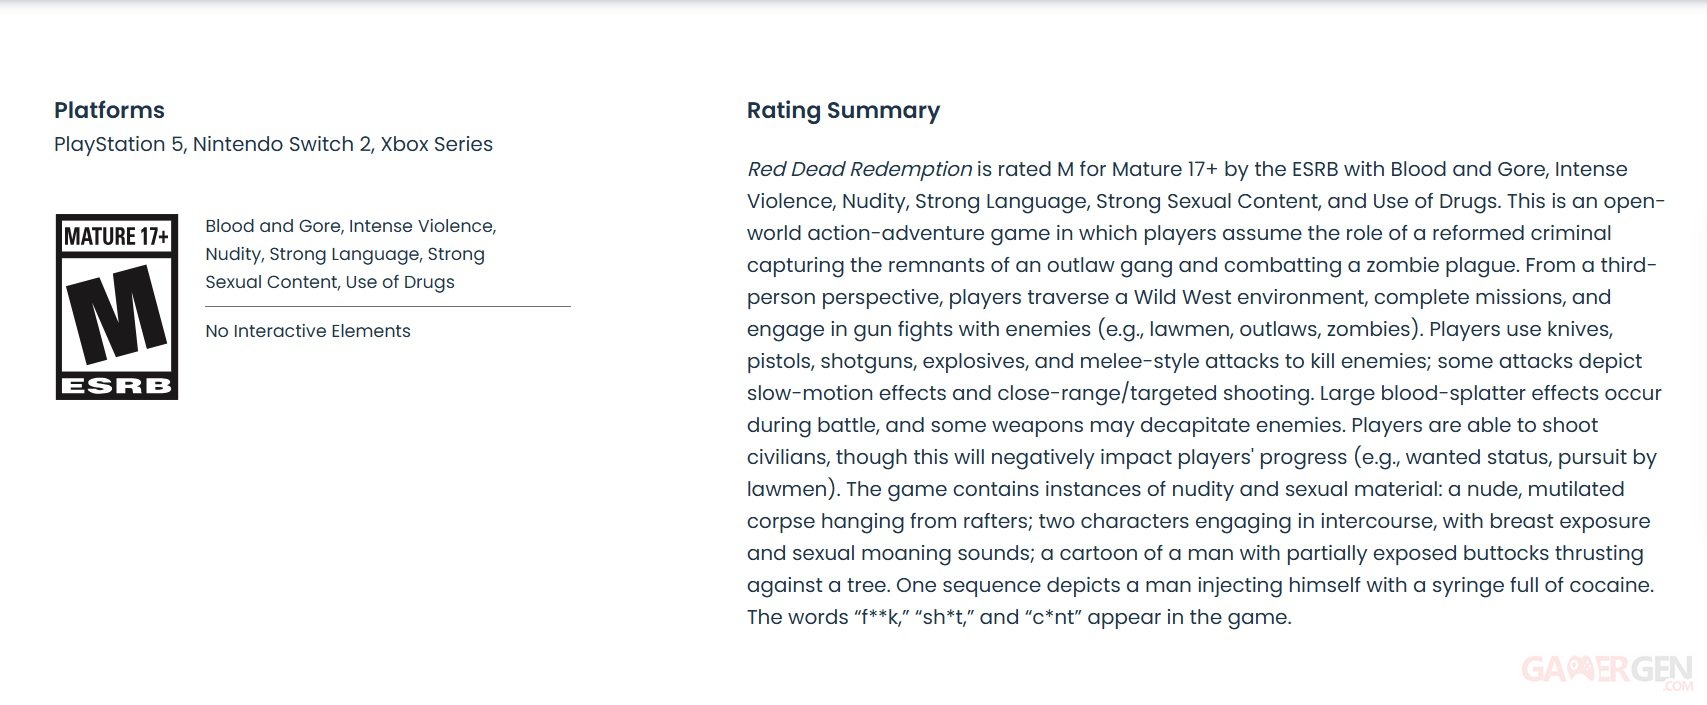Click the Platforms heading
Image resolution: width=1707 pixels, height=705 pixels.
click(x=109, y=110)
